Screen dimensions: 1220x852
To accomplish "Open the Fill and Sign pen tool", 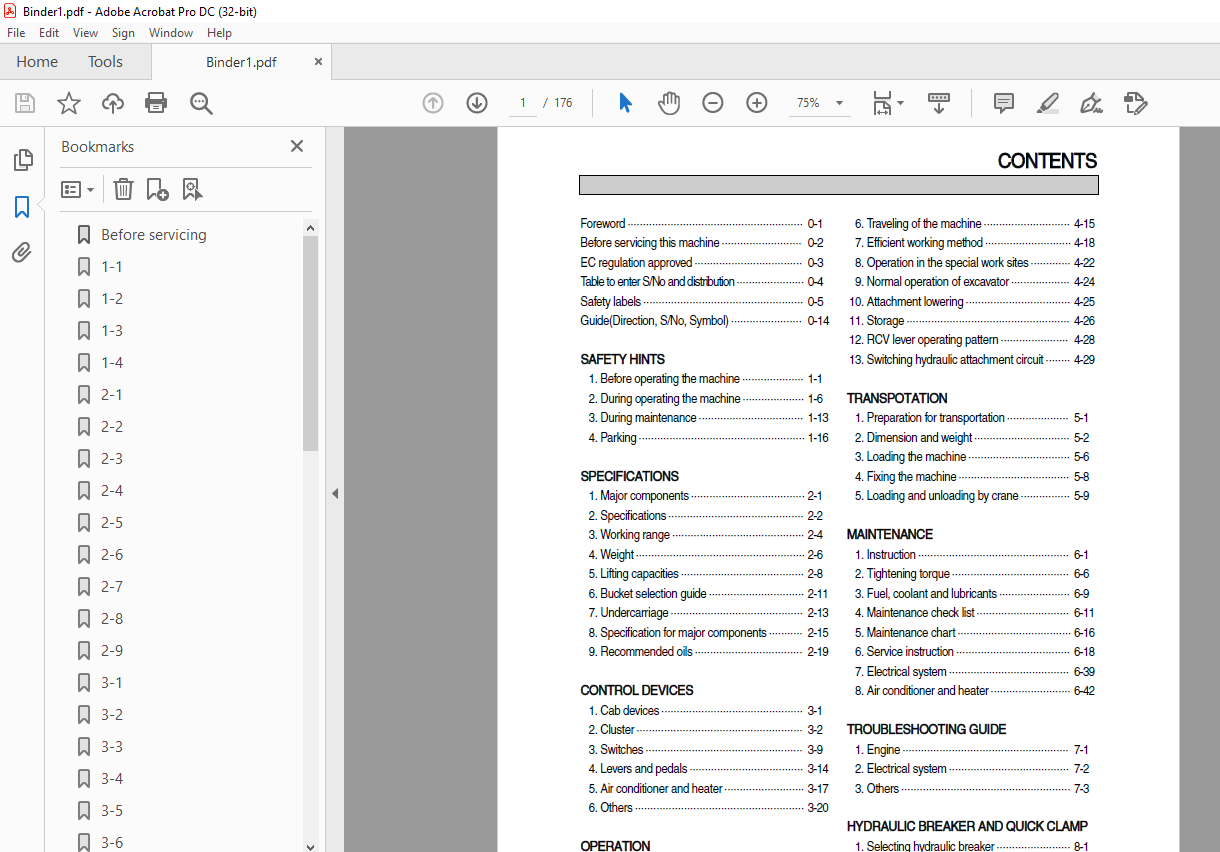I will tap(1091, 103).
